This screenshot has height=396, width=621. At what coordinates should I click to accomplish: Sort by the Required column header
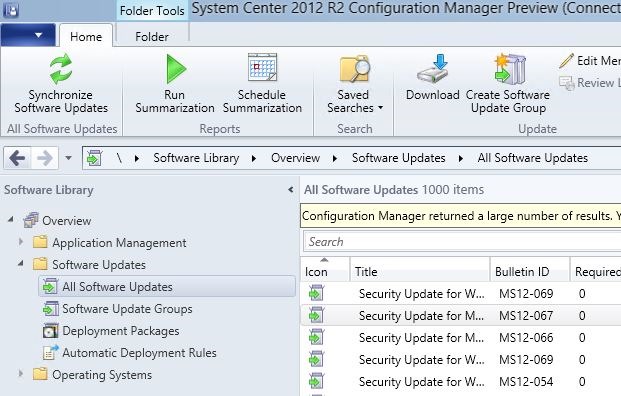click(596, 269)
